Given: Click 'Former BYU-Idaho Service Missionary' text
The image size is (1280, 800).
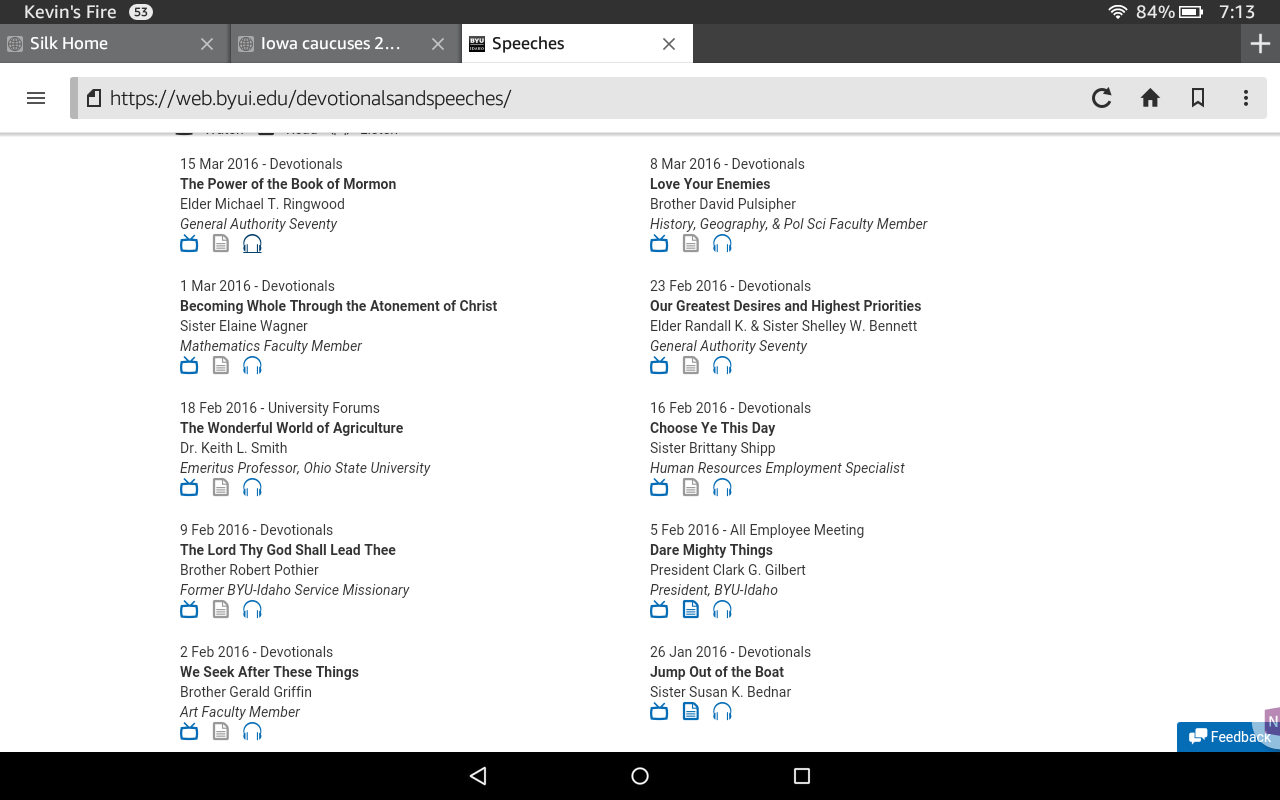Looking at the screenshot, I should coord(294,590).
